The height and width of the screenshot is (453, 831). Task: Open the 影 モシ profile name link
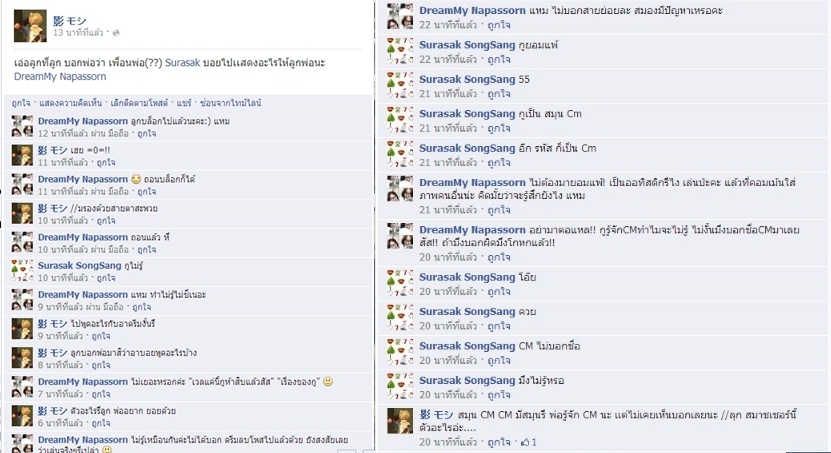tap(69, 21)
